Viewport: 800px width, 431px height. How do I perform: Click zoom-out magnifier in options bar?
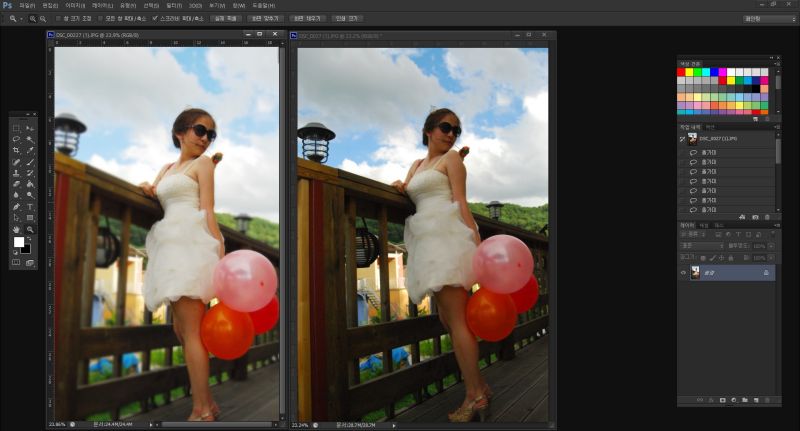43,19
